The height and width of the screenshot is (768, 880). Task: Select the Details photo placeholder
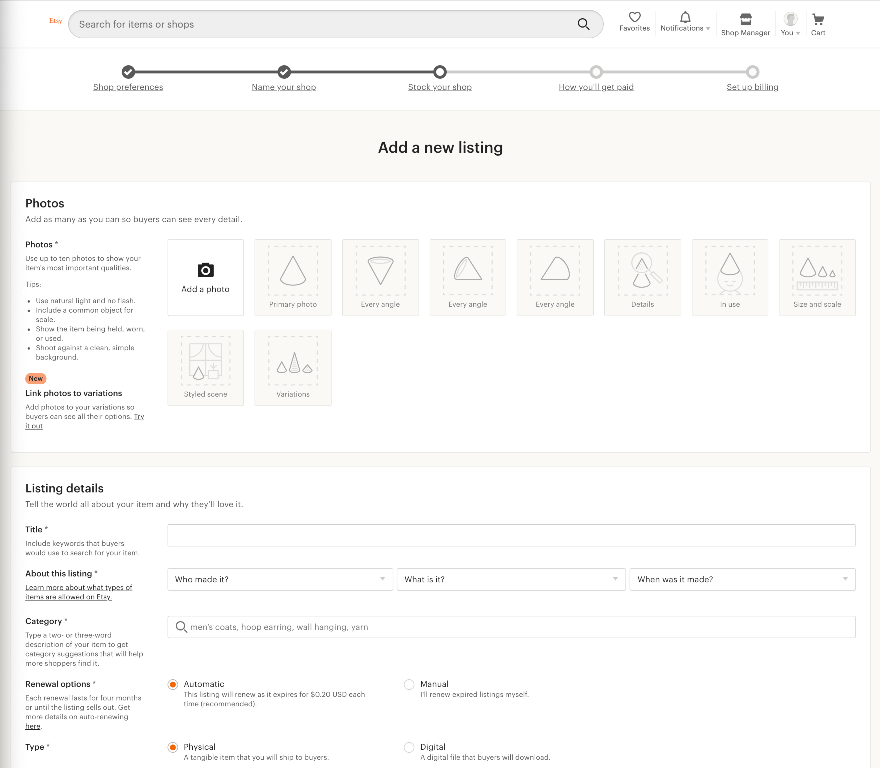(643, 277)
